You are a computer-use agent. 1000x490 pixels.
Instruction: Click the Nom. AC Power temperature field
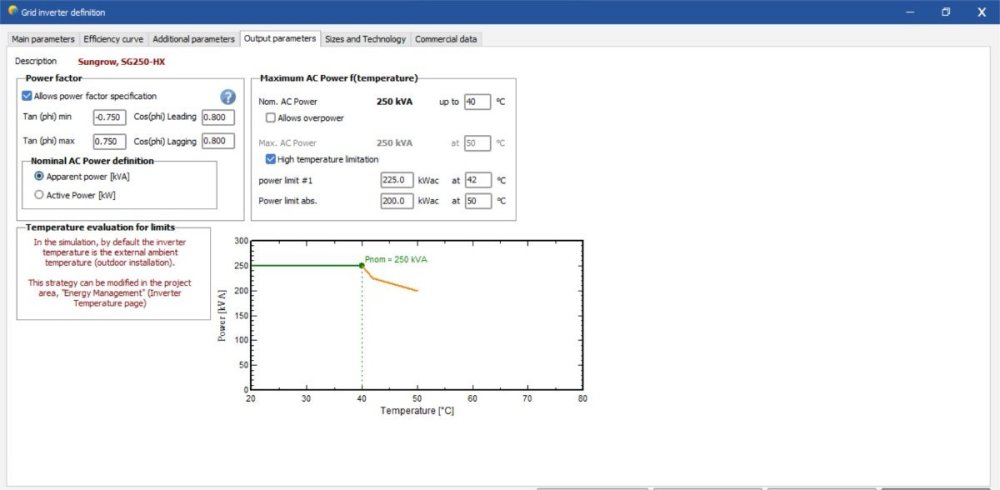tap(477, 102)
